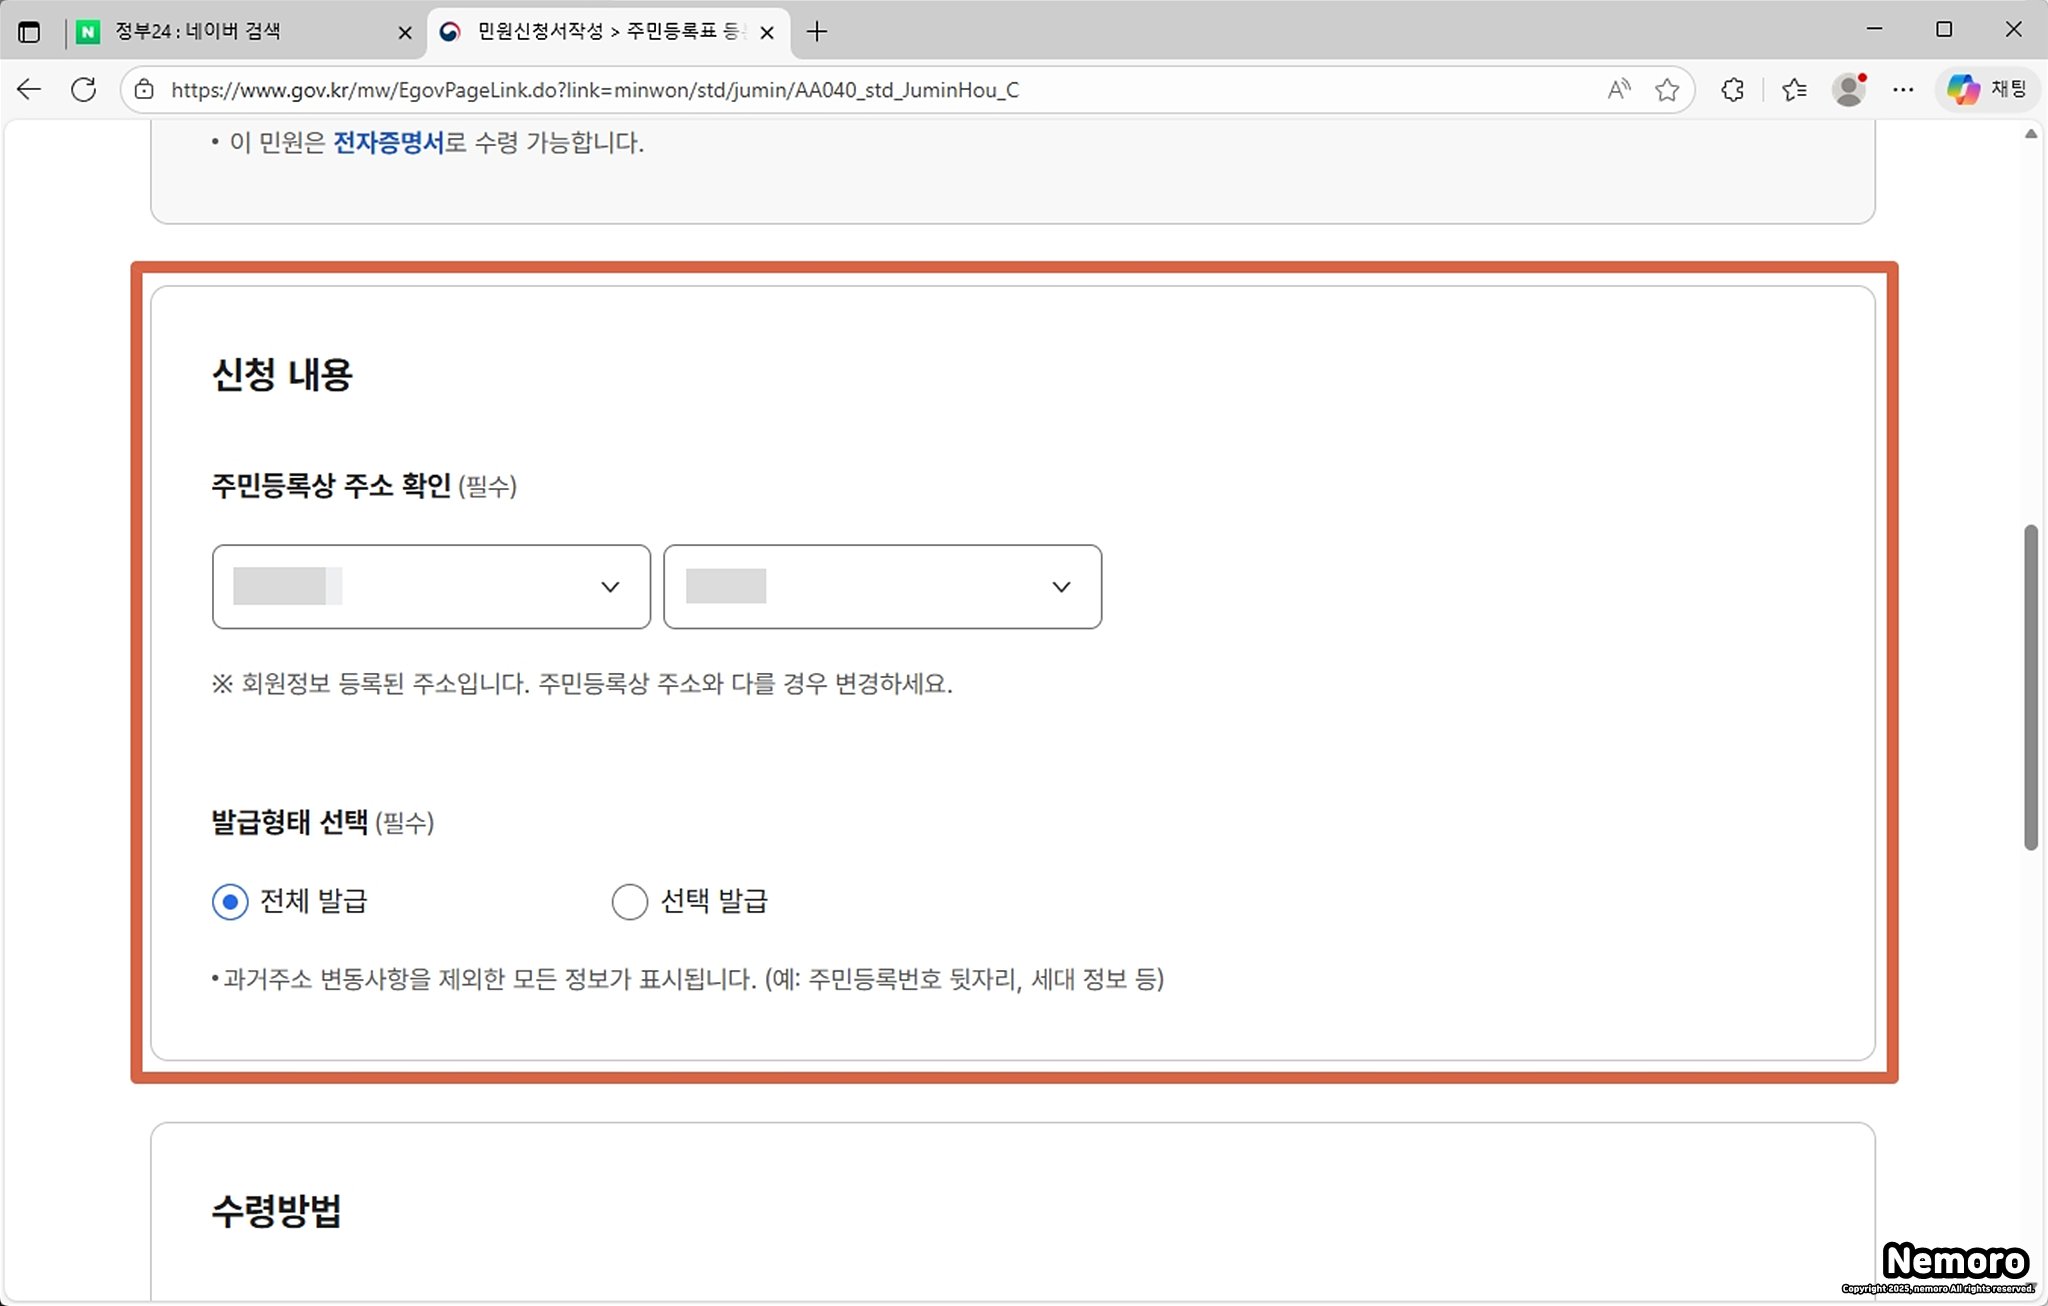
Task: Click the 전자증명서 link
Action: coord(388,143)
